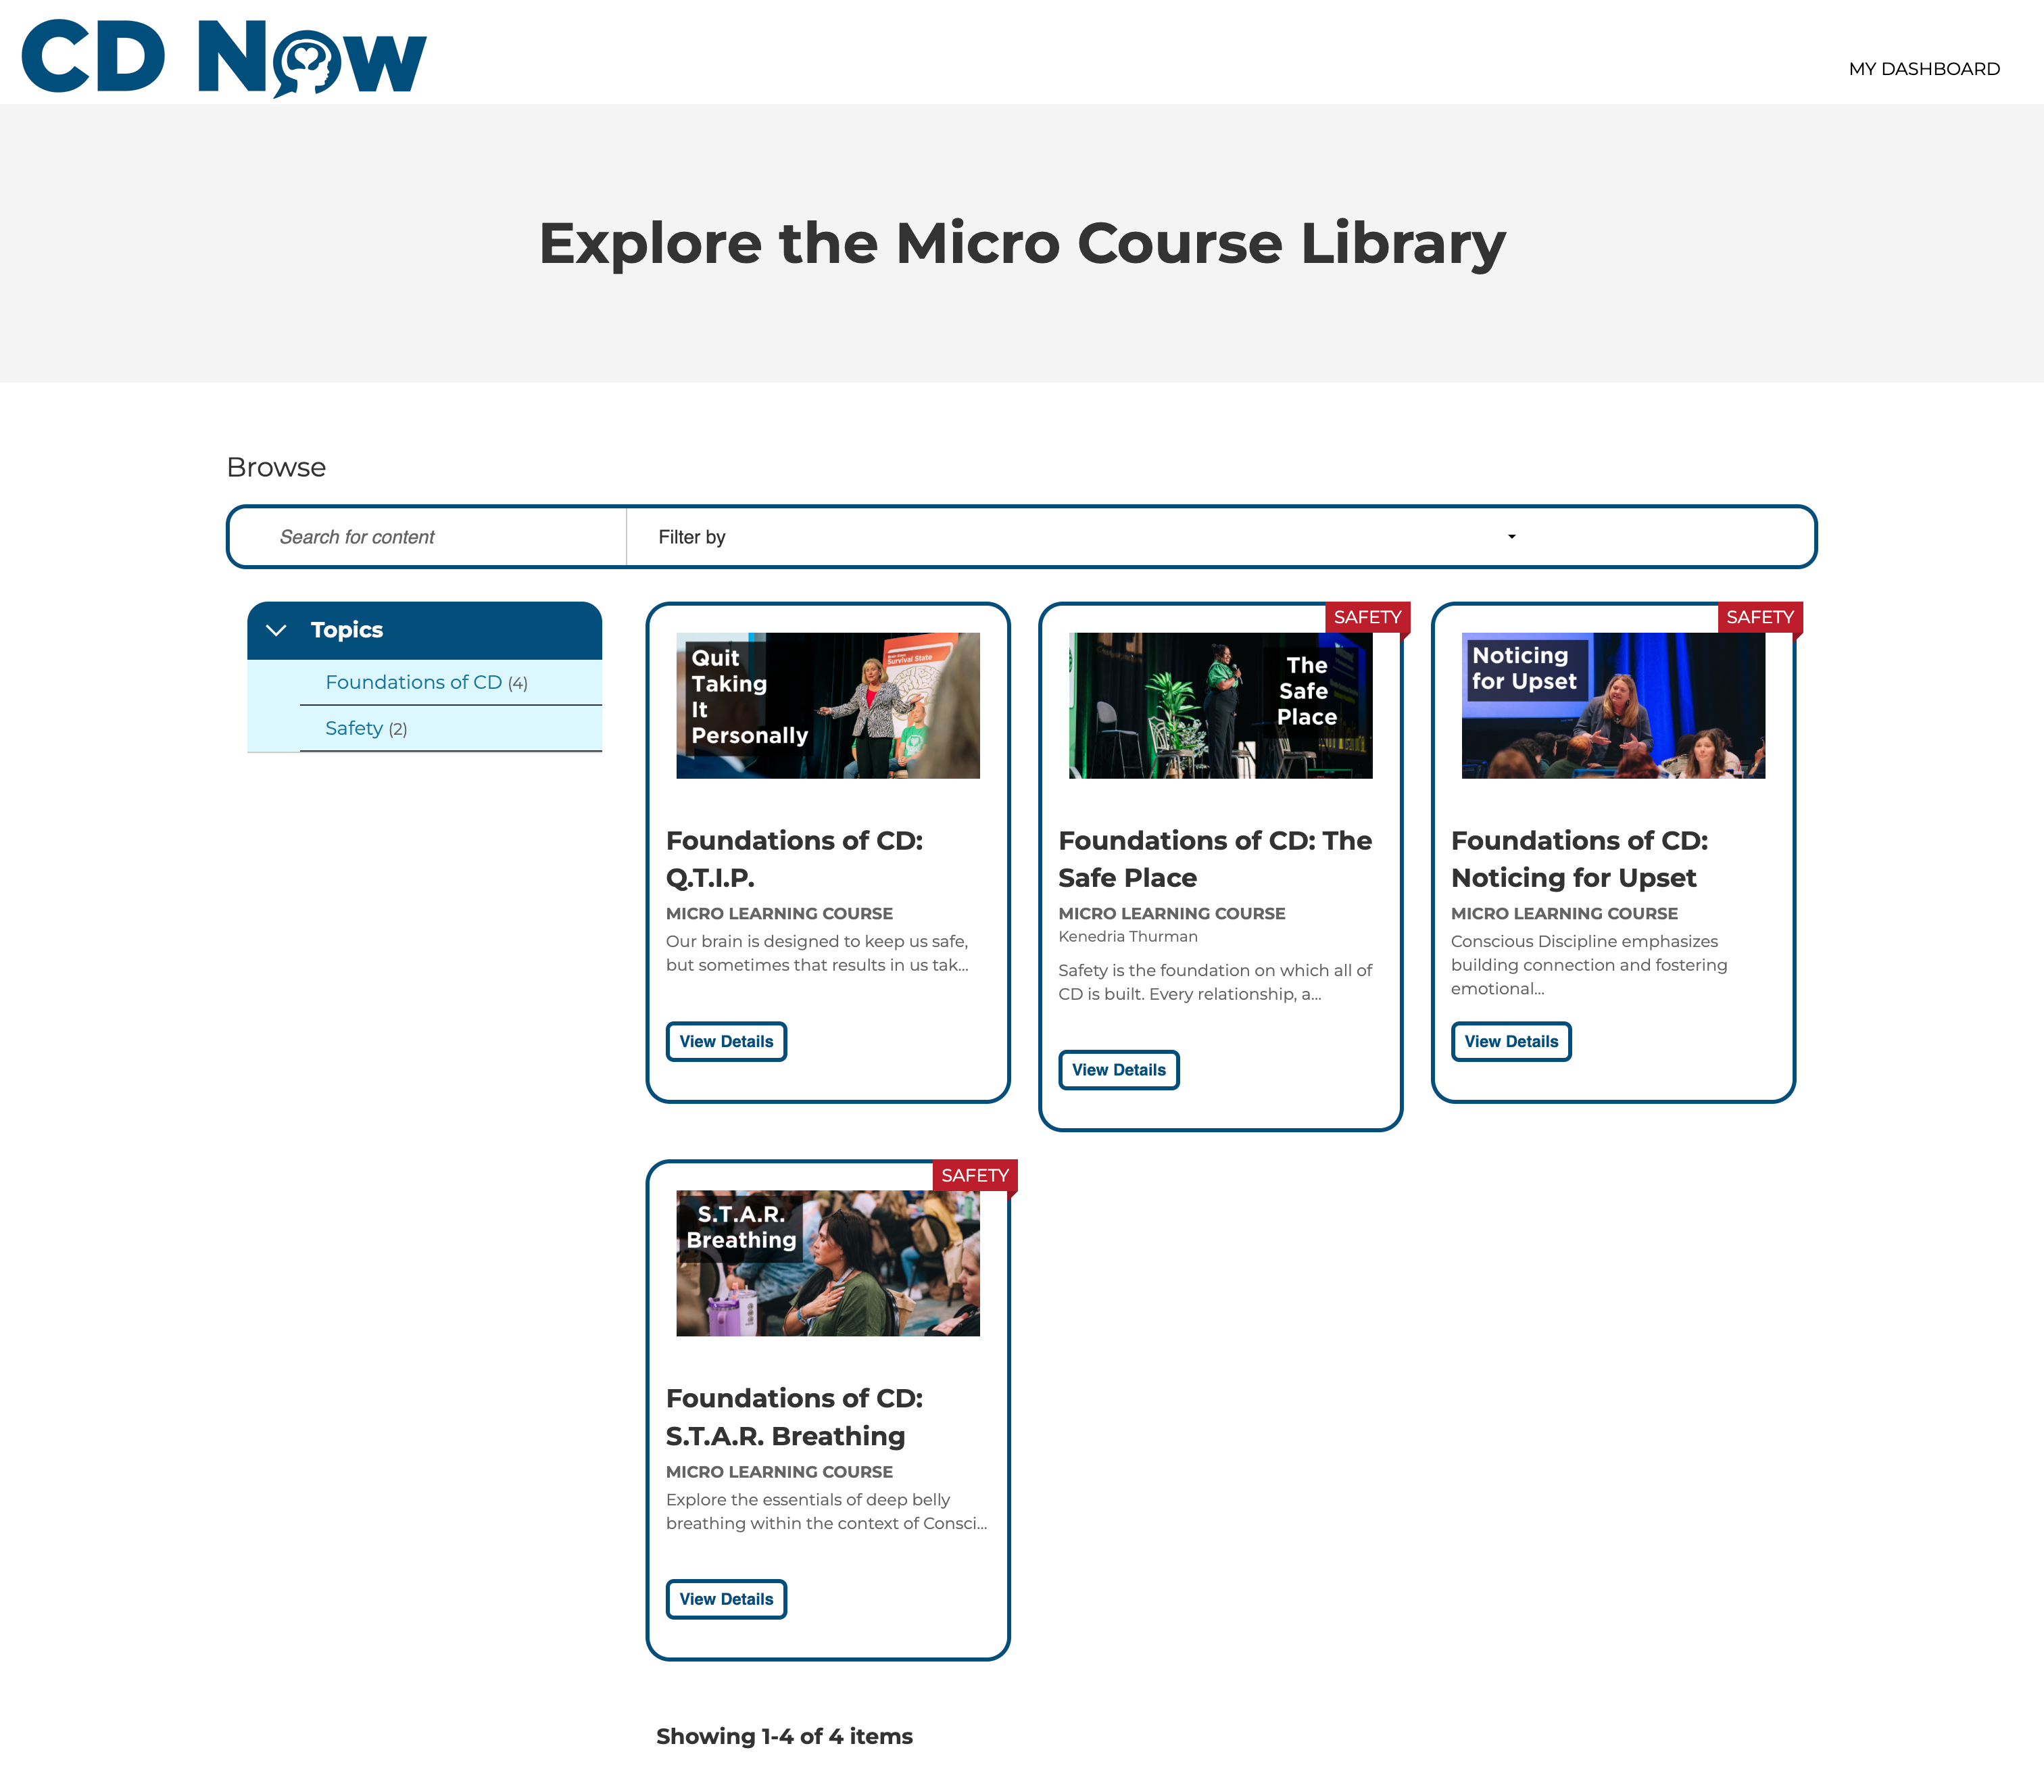View Details for Q.T.I.P. course
The image size is (2044, 1792).
click(726, 1041)
